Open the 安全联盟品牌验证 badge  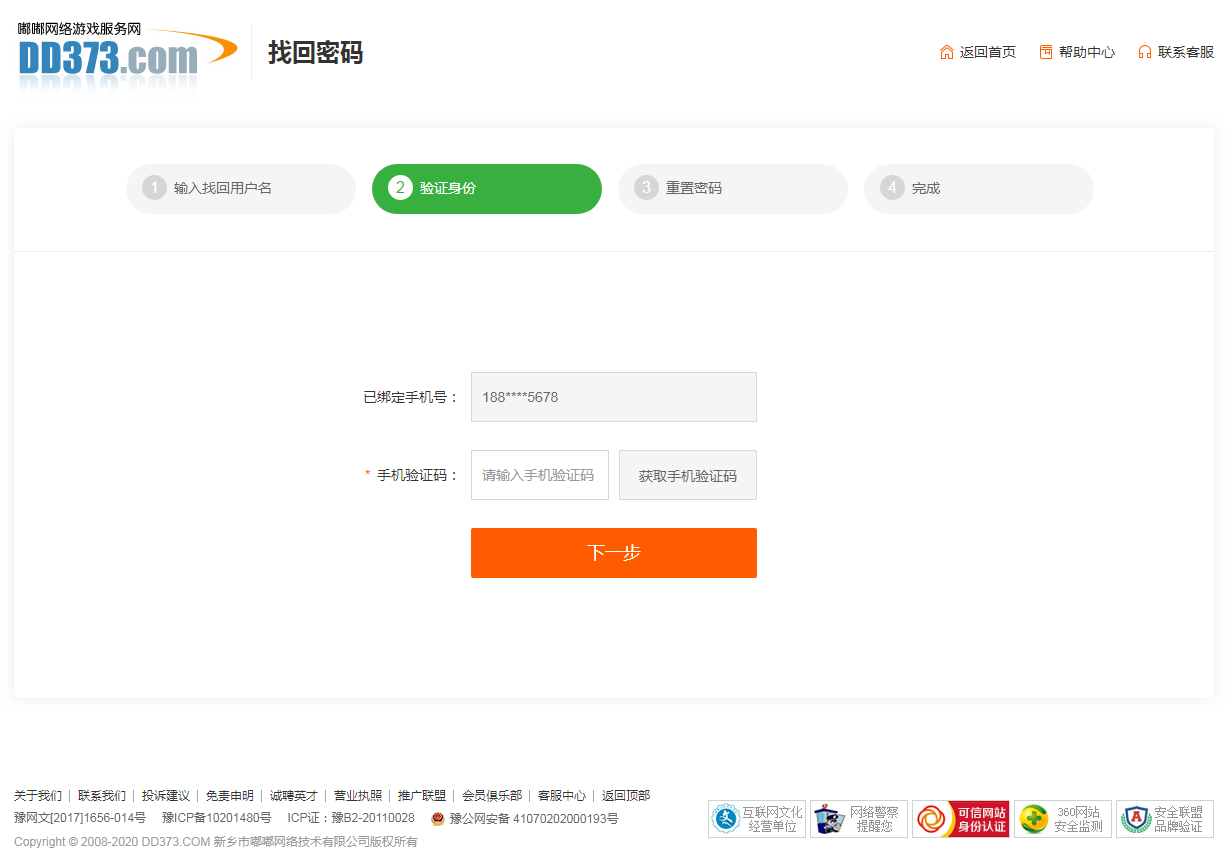[x=1165, y=819]
